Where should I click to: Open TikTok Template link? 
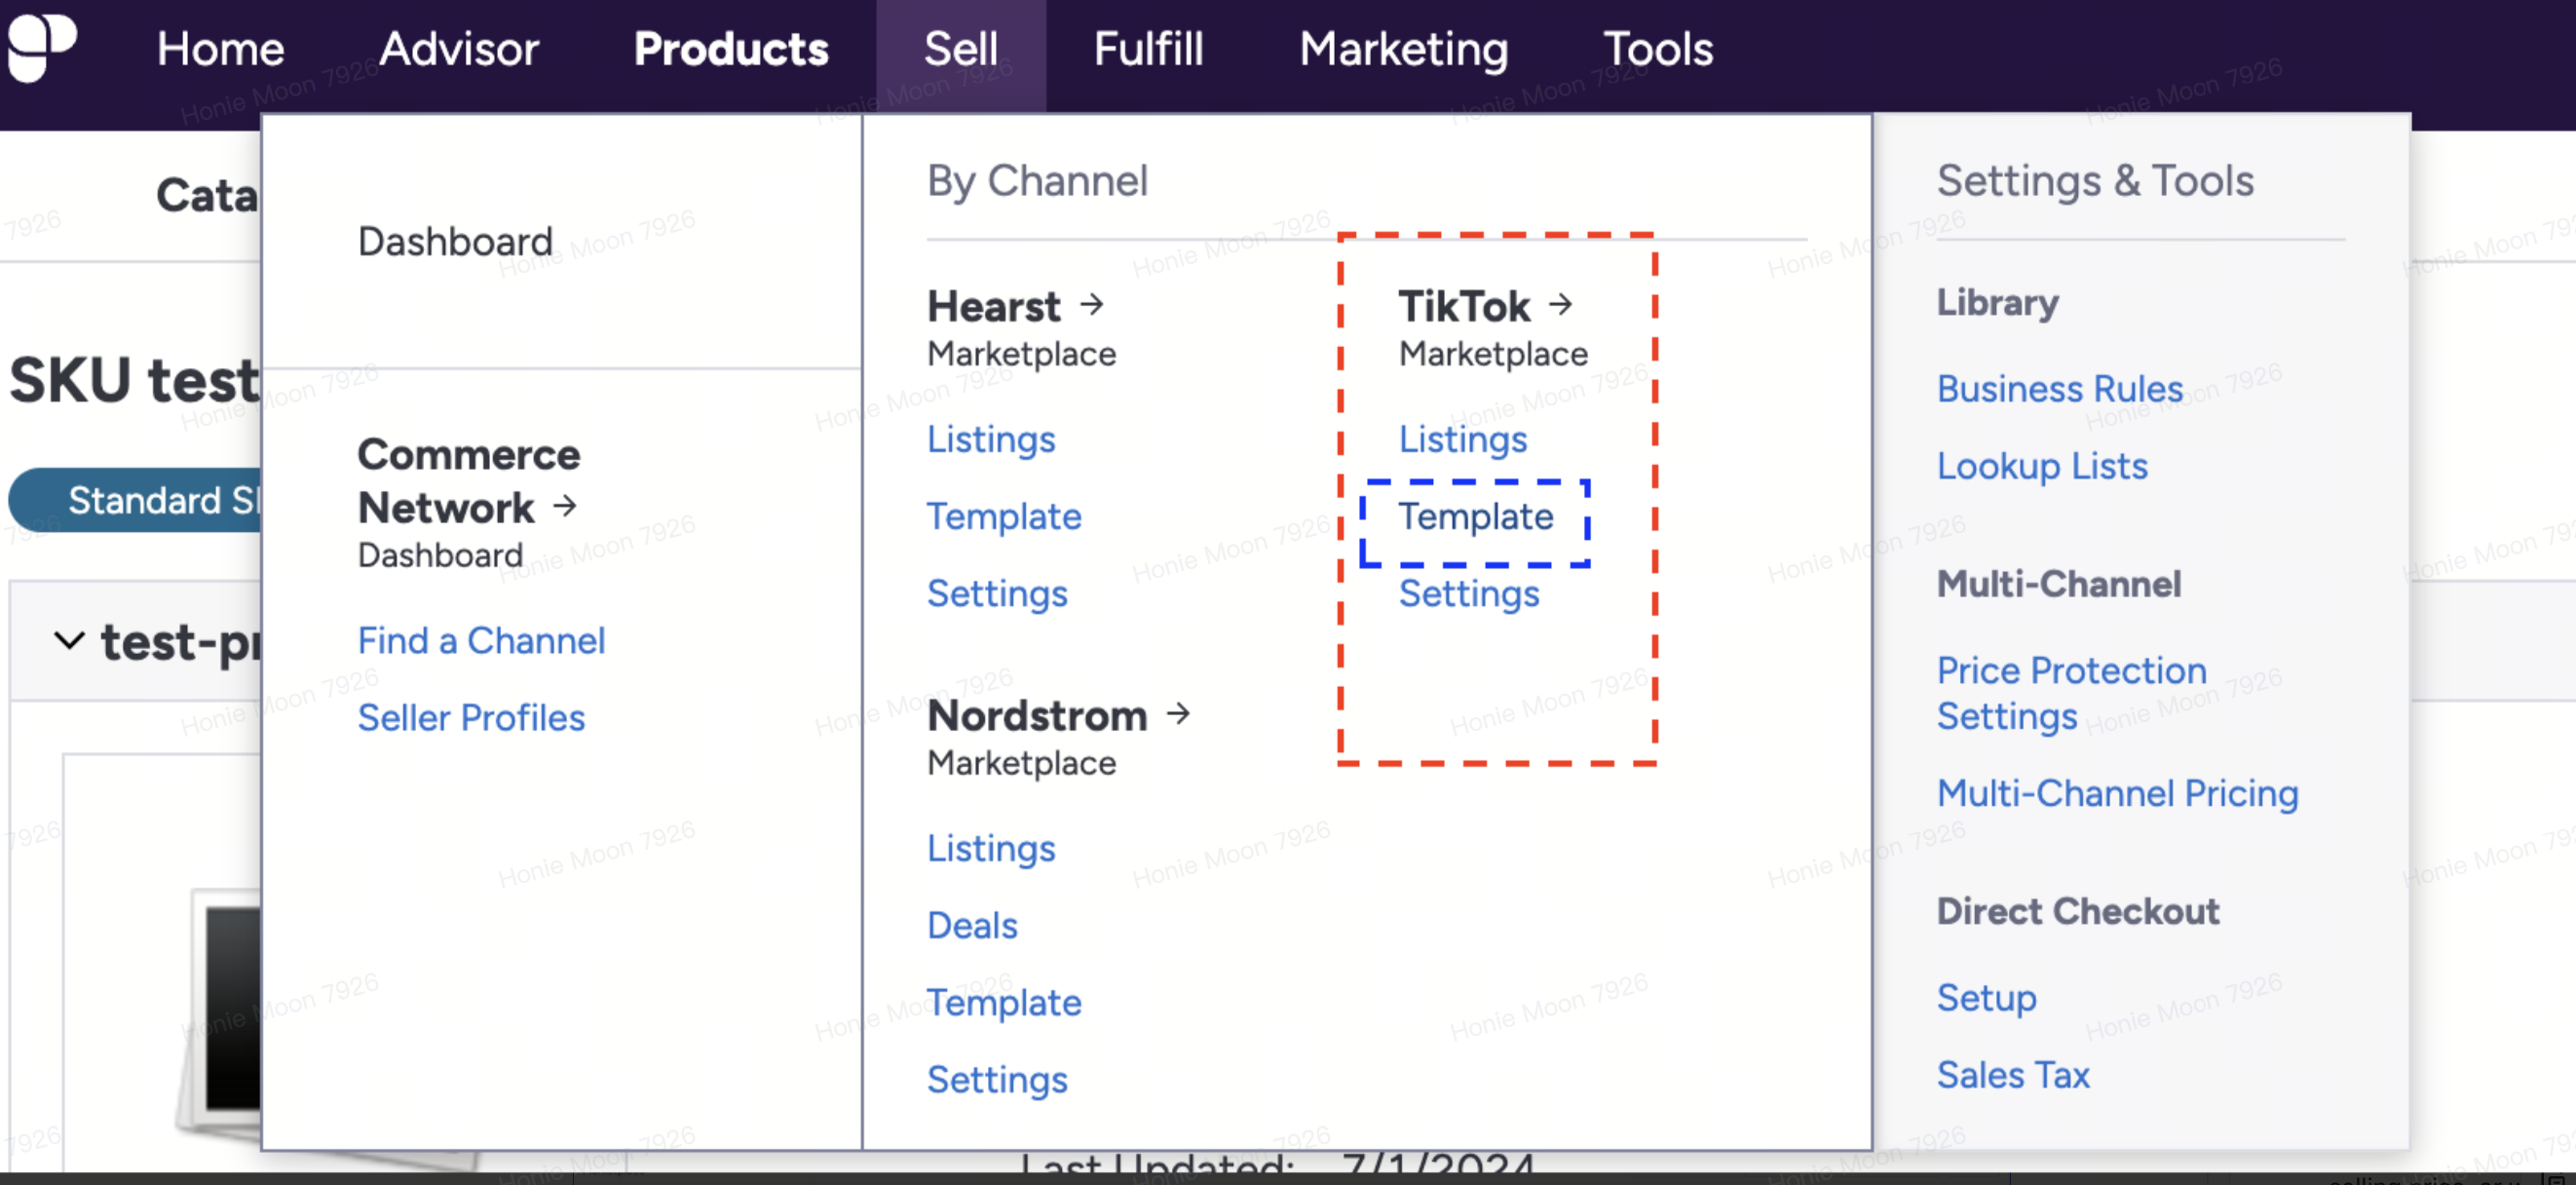(1475, 517)
